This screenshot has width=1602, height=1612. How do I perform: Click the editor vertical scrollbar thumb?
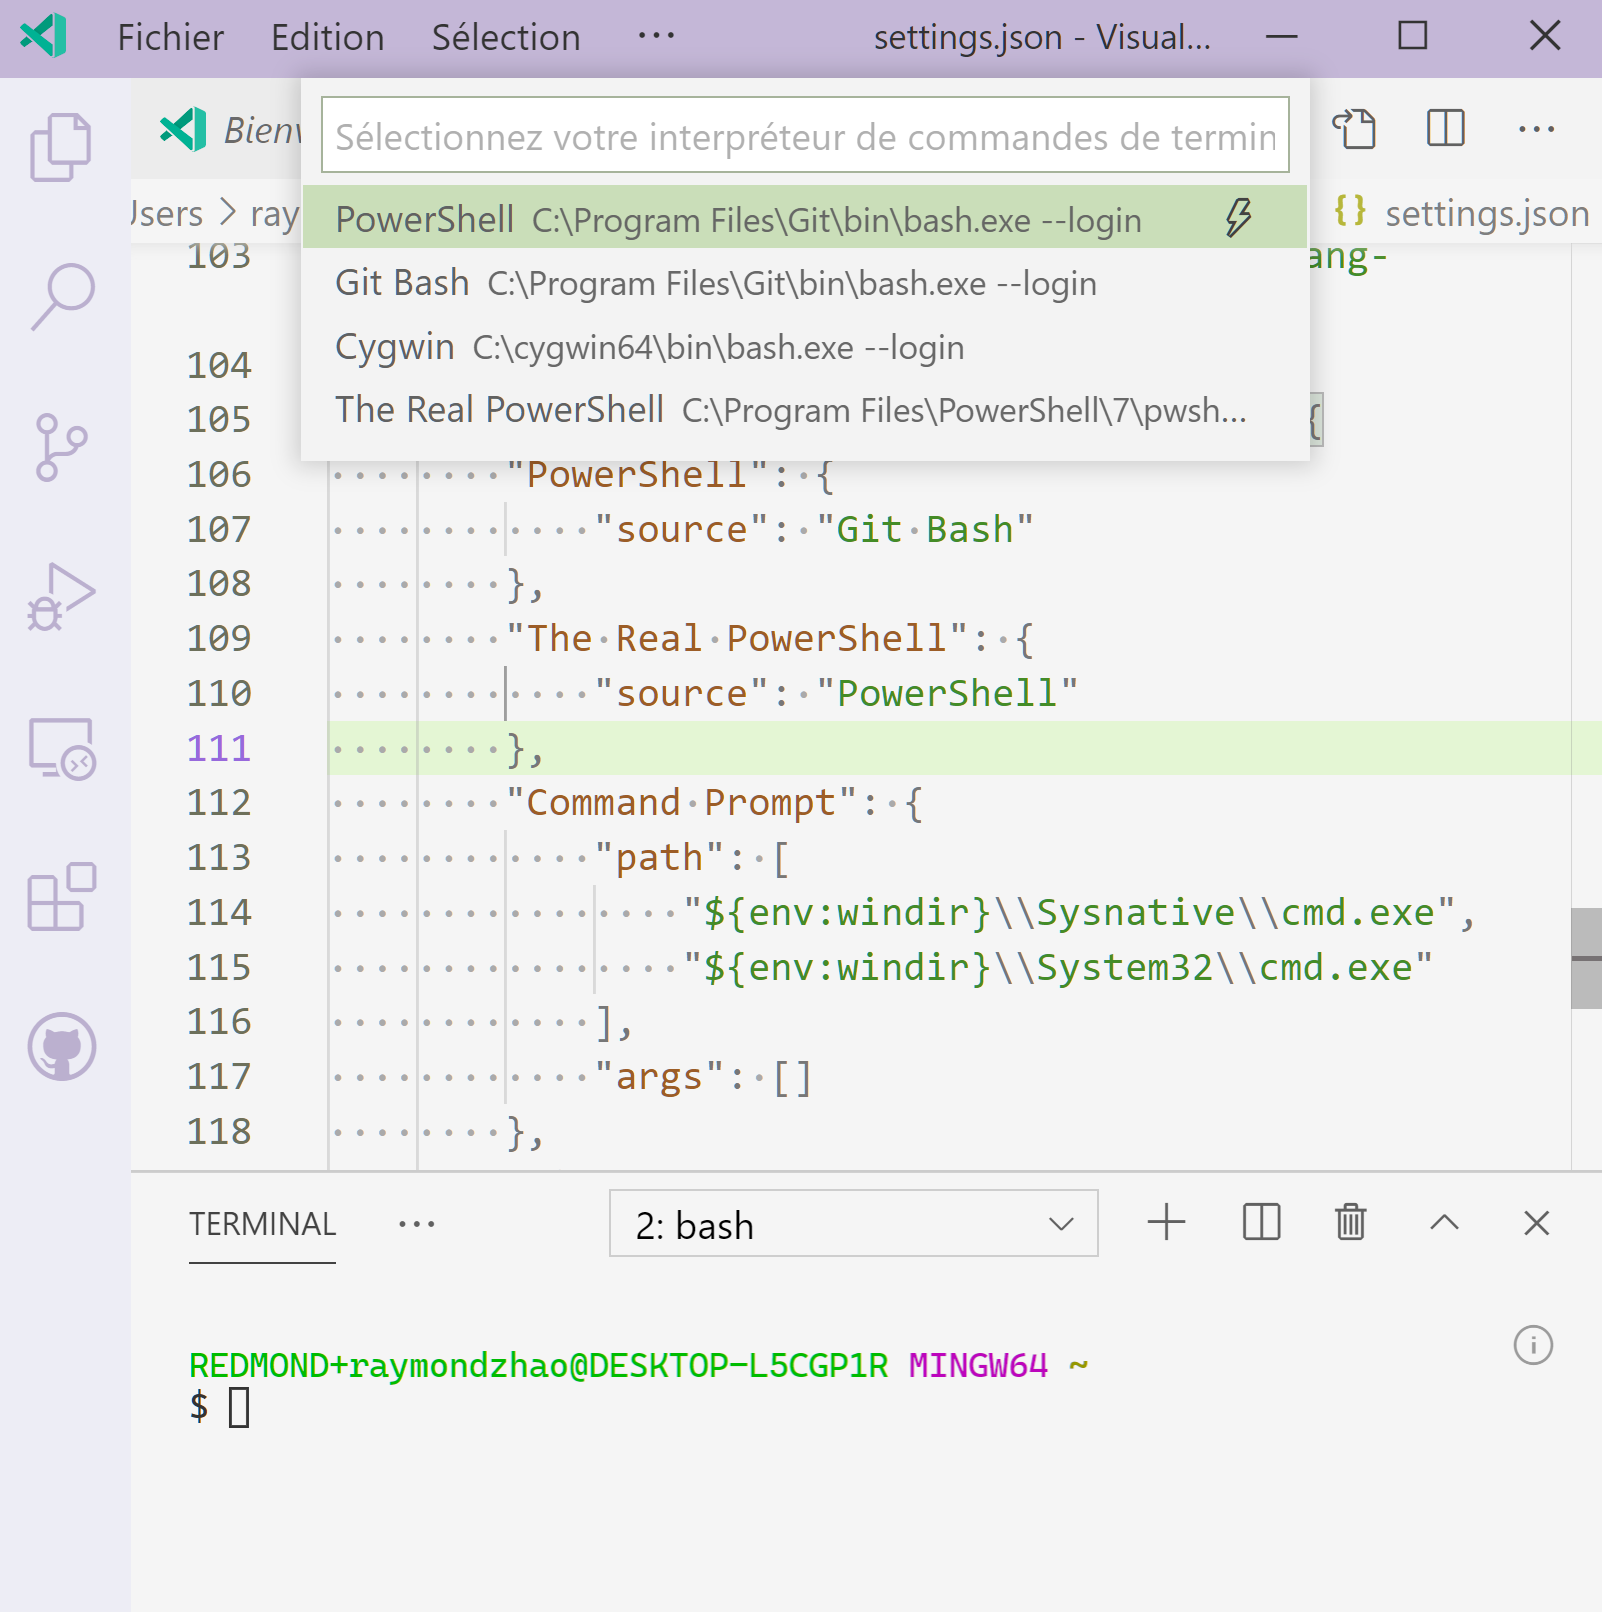(x=1586, y=958)
